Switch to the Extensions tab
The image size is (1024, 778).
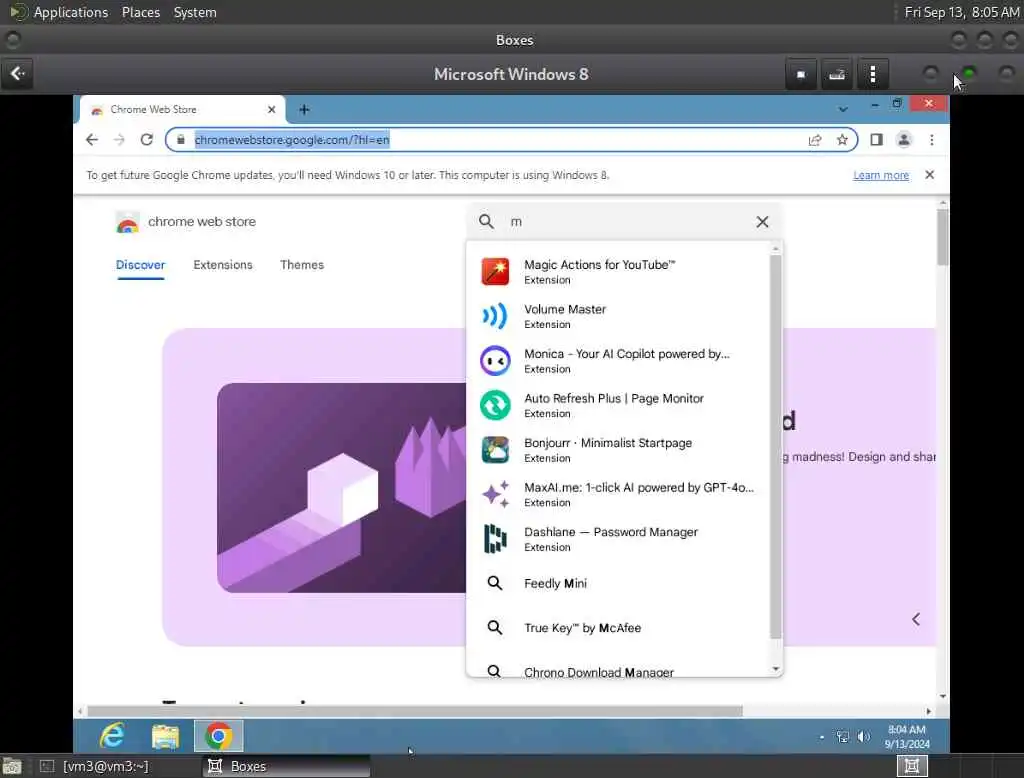[x=223, y=265]
